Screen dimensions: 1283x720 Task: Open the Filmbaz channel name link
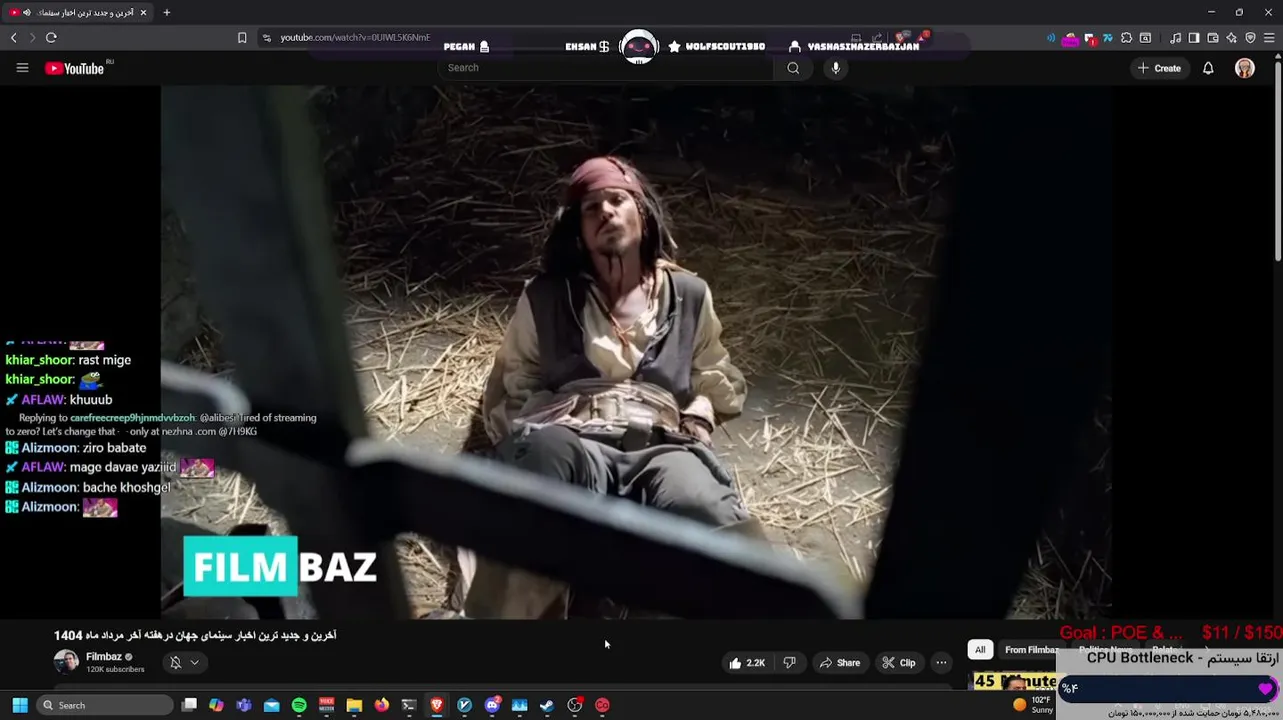tap(104, 657)
